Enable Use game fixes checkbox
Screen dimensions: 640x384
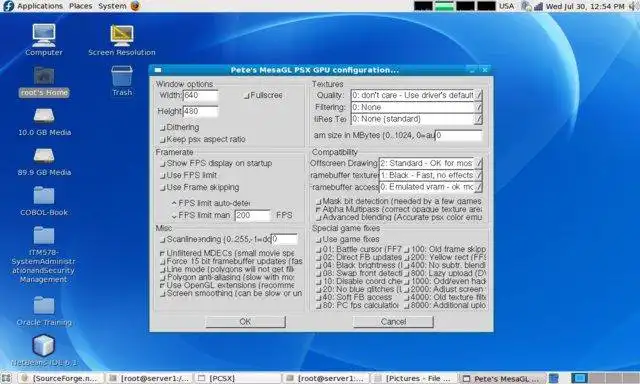318,240
